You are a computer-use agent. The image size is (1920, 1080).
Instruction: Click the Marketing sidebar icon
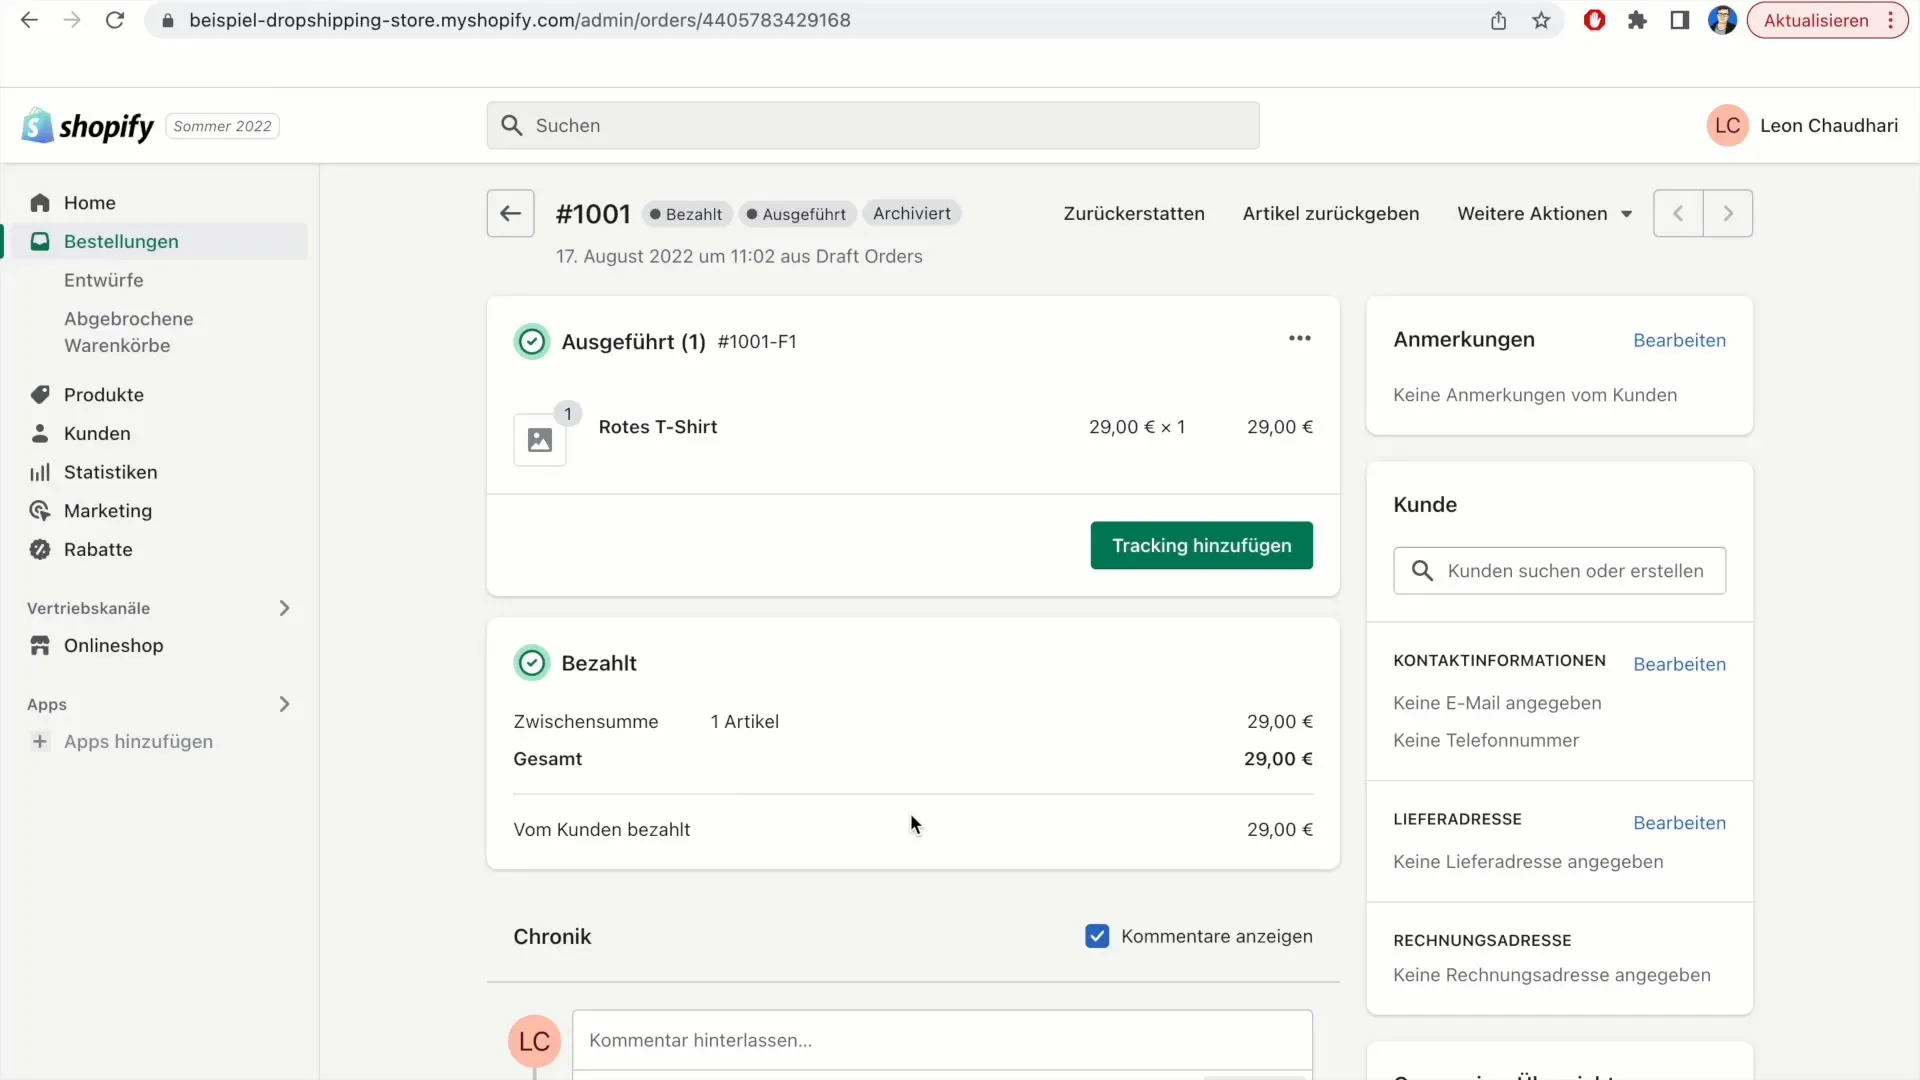click(40, 510)
